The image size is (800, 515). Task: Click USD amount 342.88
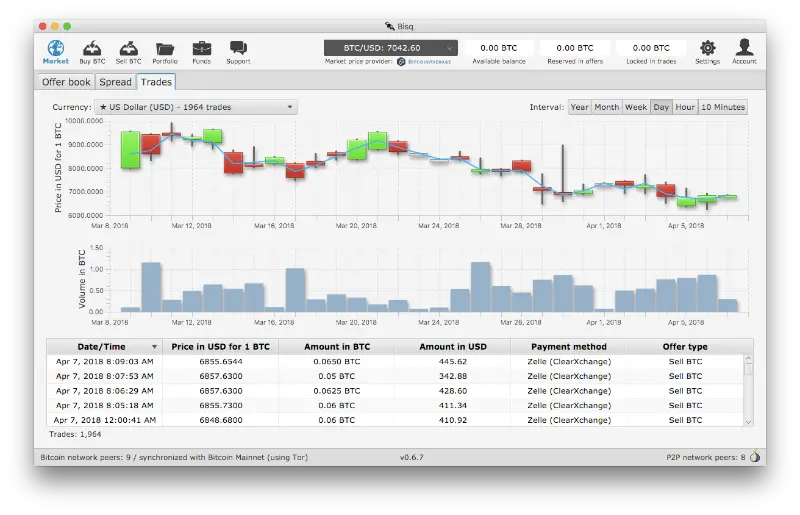point(453,376)
